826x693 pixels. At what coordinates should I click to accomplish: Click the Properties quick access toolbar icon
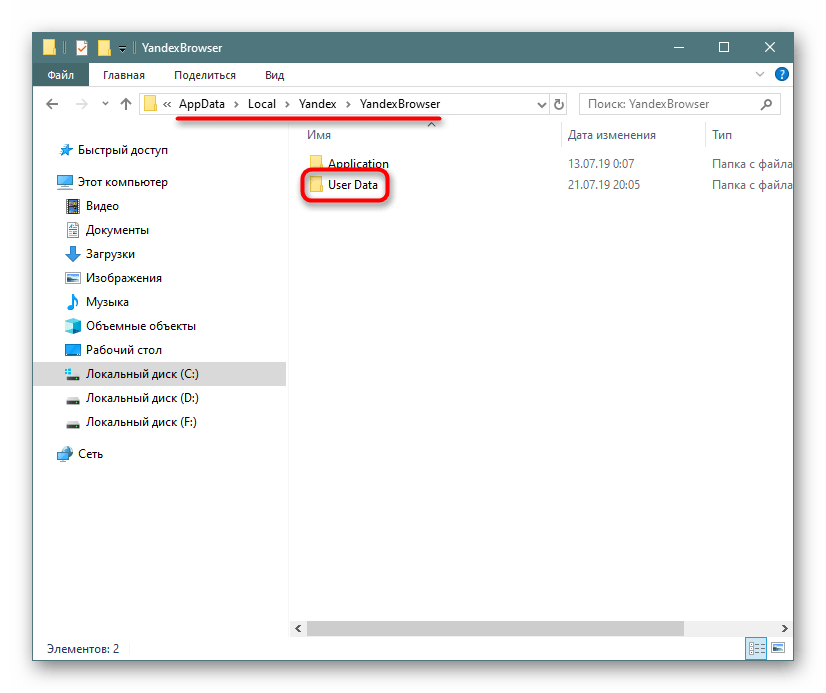click(82, 48)
